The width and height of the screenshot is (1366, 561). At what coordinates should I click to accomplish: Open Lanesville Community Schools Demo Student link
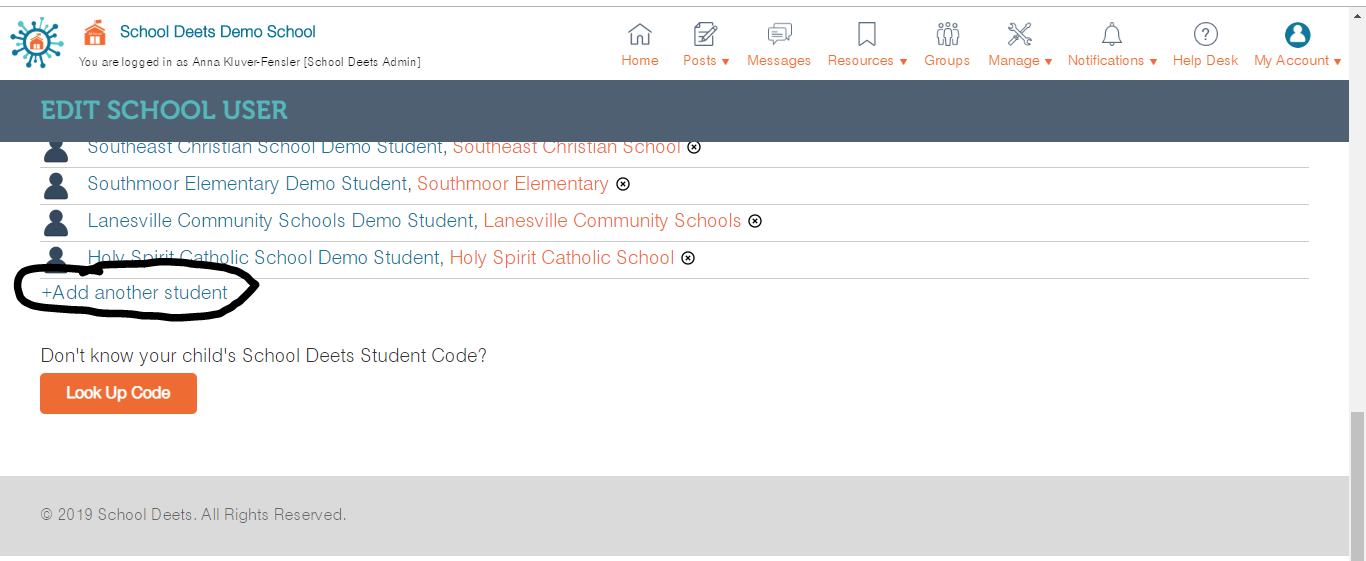pos(280,221)
